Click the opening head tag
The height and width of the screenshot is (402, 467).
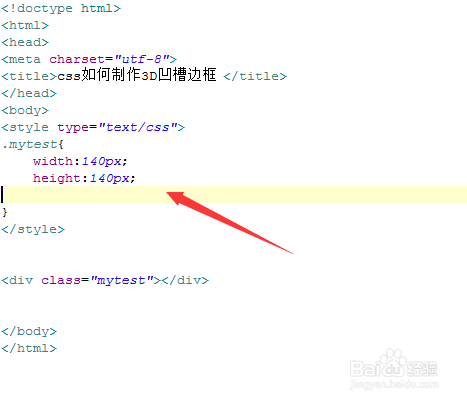[x=25, y=42]
